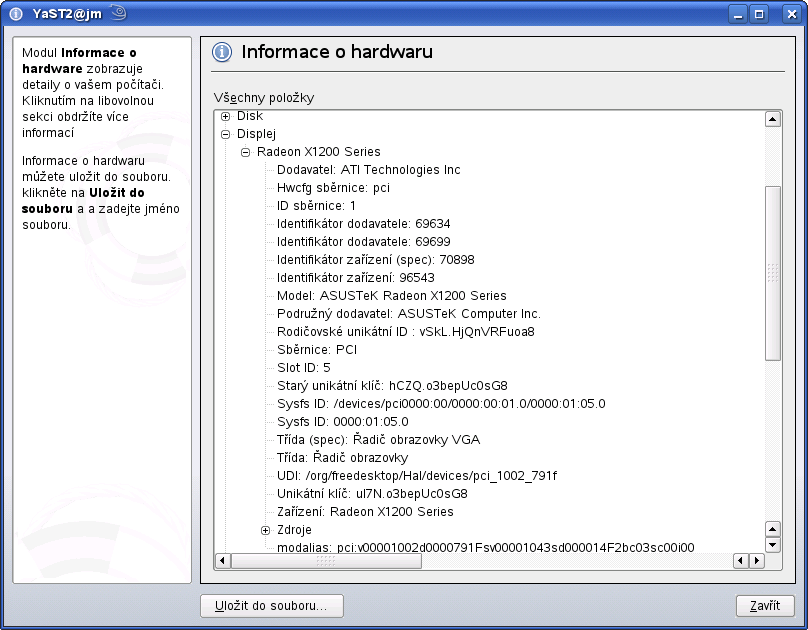
Task: Select the Sysfs ID: /devices/pci0000:00 path row
Action: pos(441,404)
